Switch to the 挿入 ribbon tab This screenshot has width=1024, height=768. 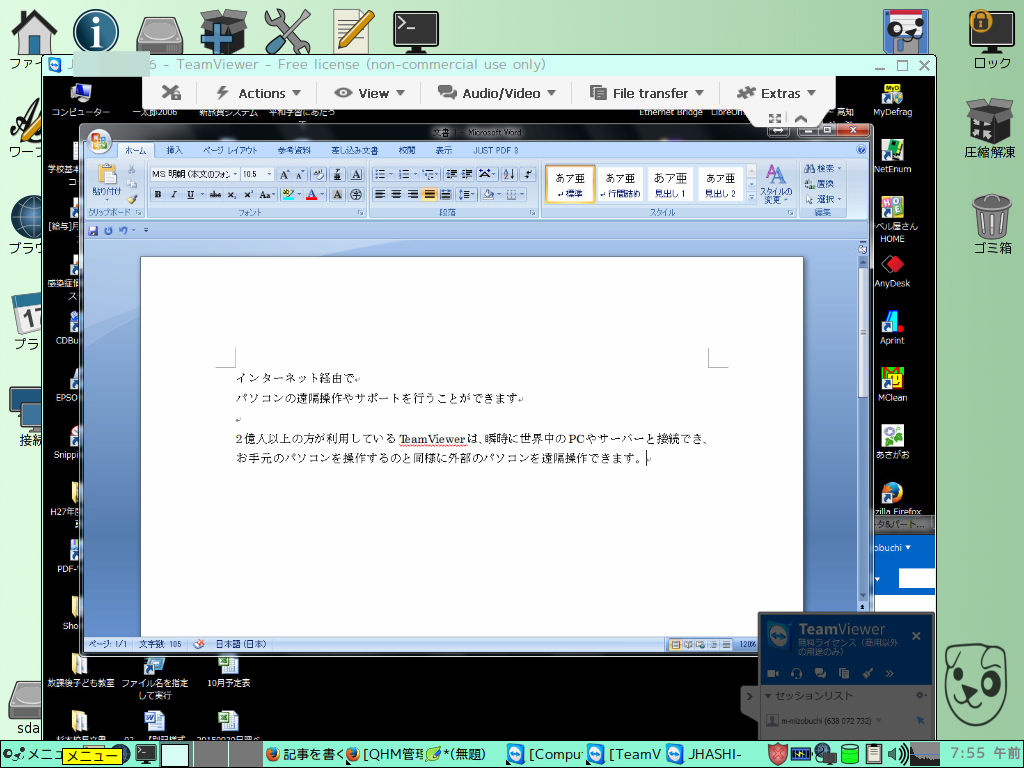(174, 150)
